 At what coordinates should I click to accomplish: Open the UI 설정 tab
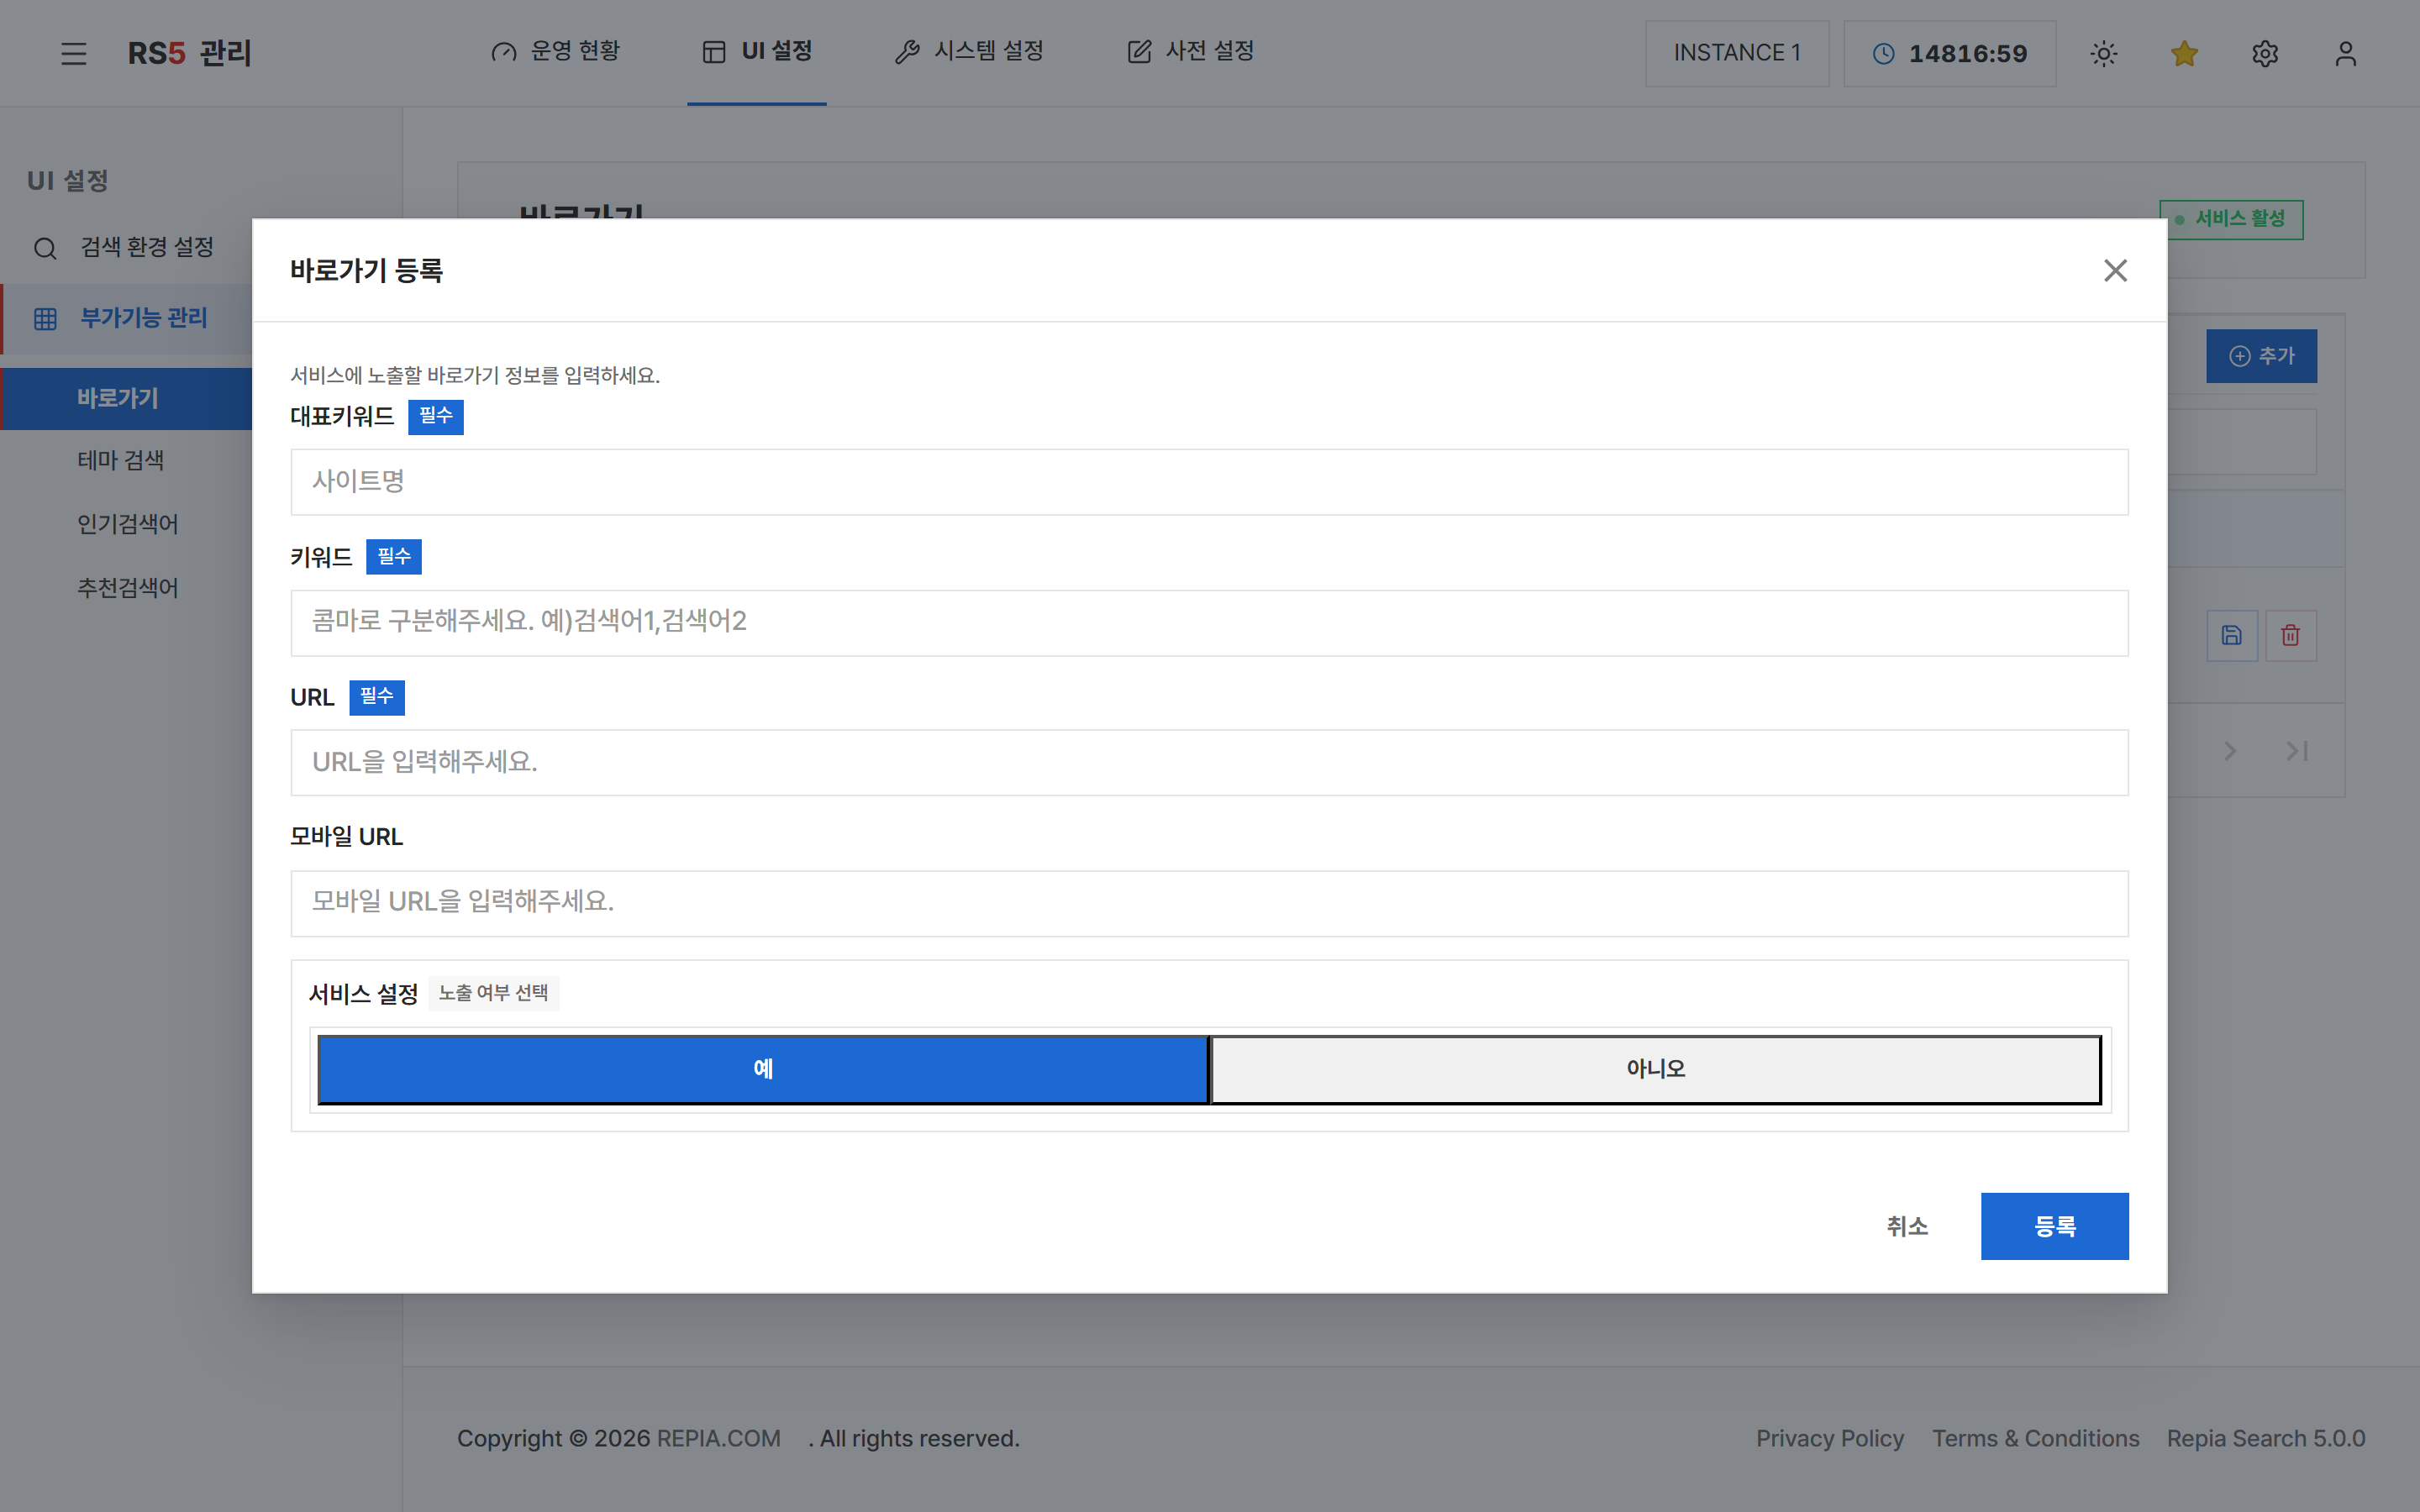click(757, 51)
